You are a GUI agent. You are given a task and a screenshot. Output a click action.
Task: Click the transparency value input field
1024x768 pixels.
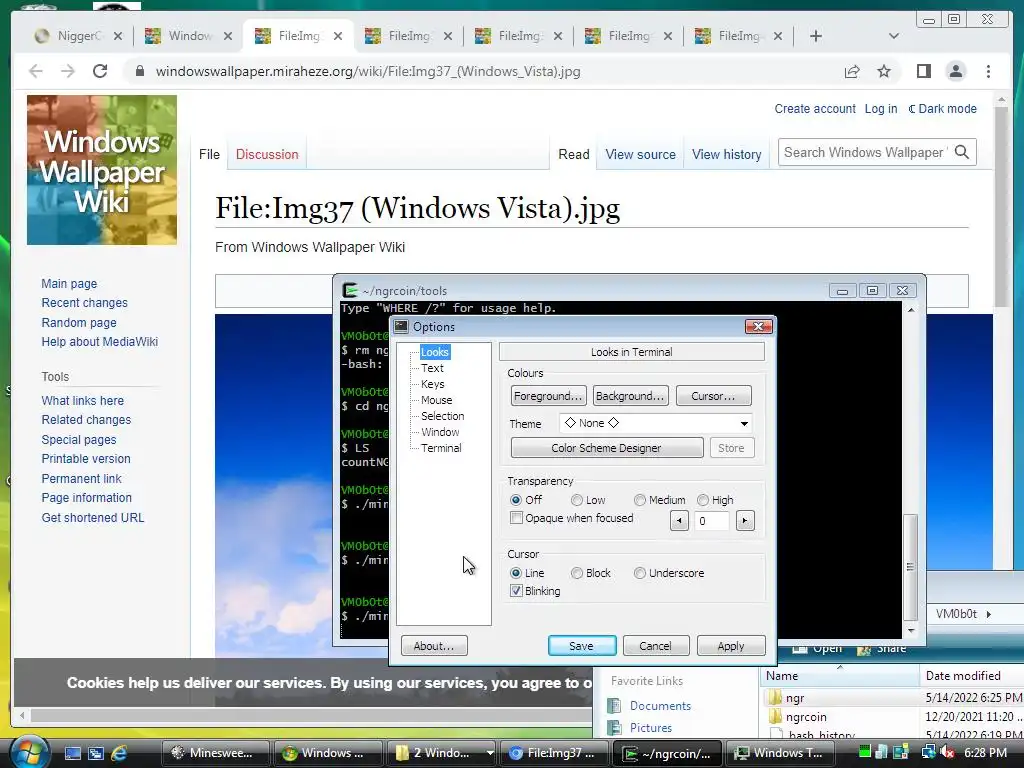click(712, 520)
